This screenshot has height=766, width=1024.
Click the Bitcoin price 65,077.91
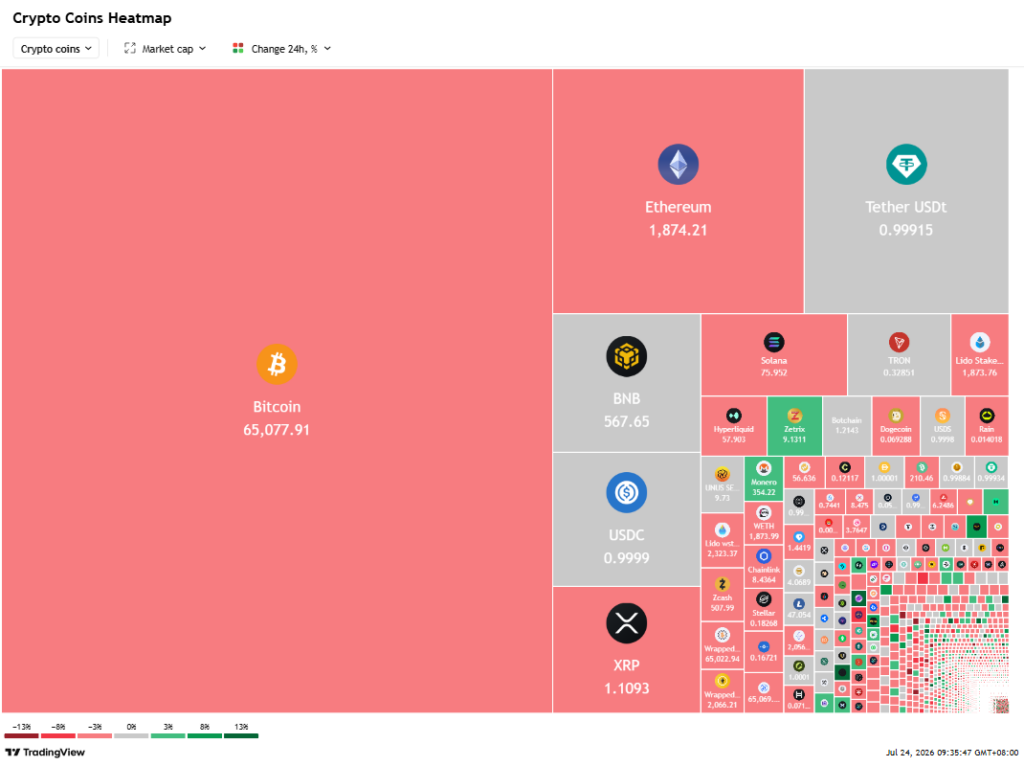click(x=276, y=430)
